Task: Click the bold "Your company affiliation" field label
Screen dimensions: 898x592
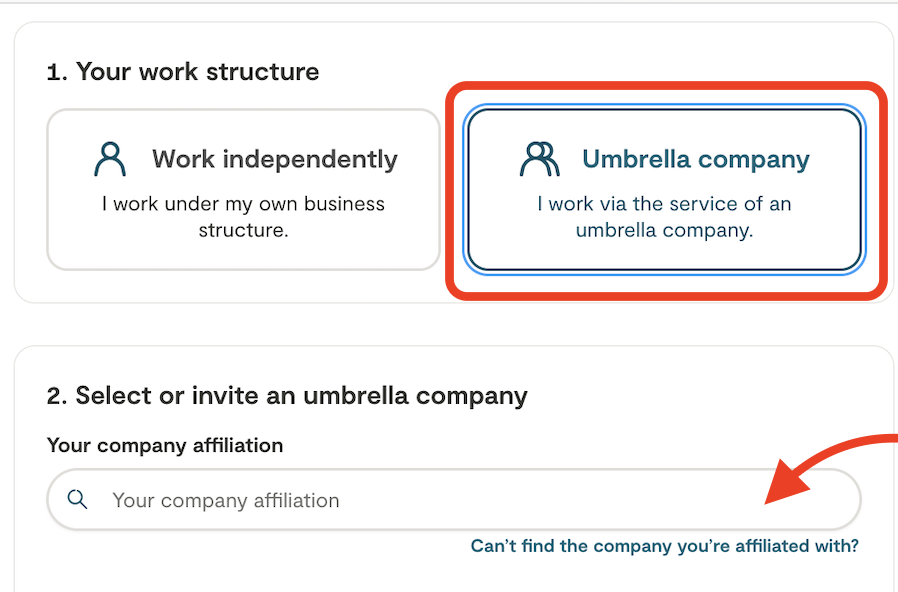Action: 165,445
